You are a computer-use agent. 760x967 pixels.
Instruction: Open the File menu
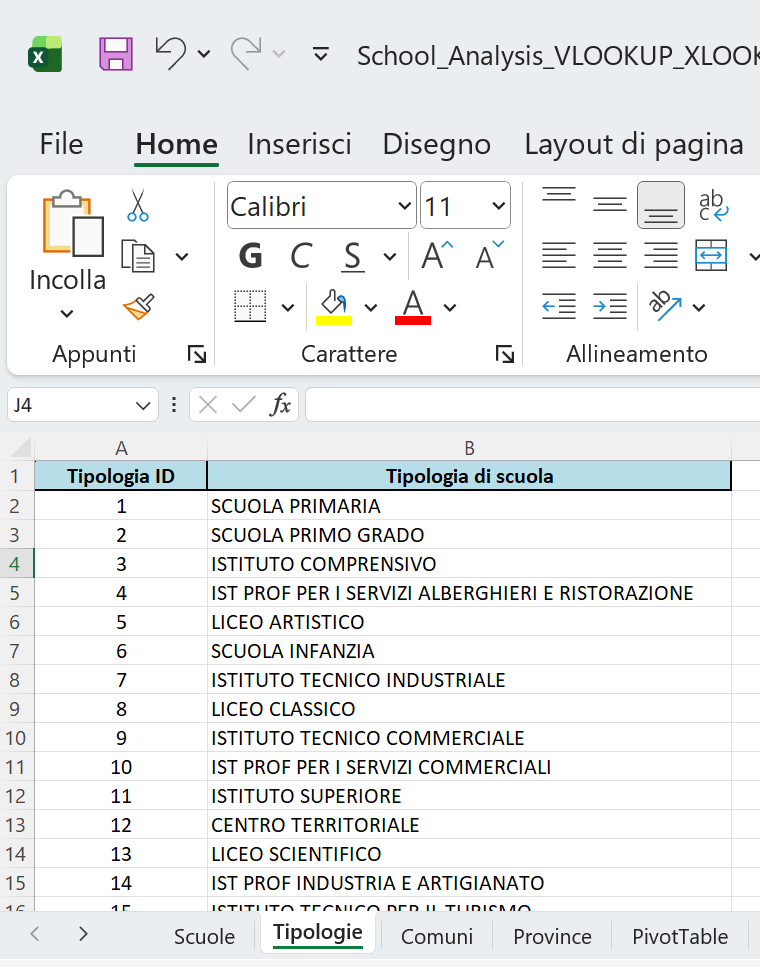click(61, 144)
